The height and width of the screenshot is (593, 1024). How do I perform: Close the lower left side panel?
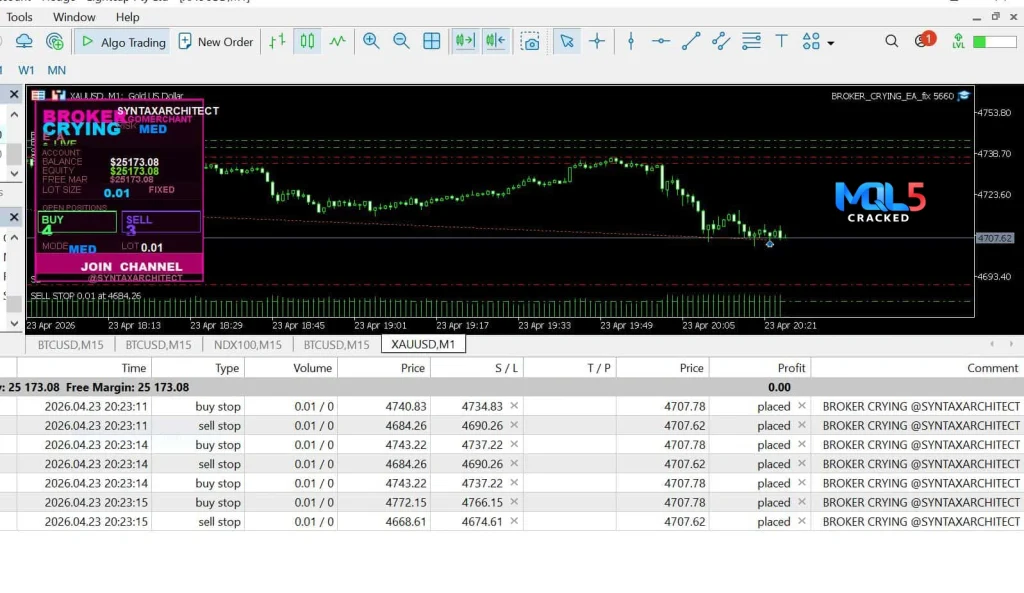coord(14,217)
